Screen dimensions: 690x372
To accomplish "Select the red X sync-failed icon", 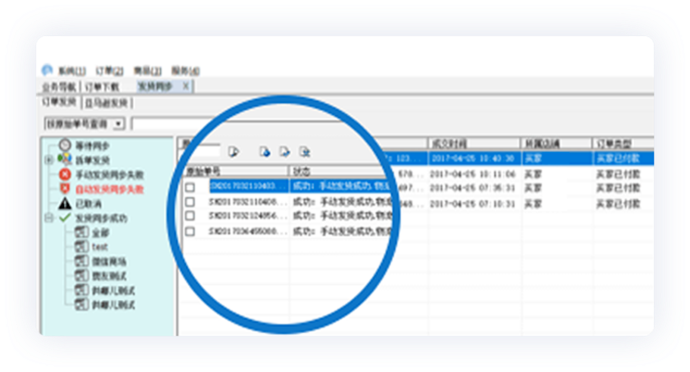I will [65, 174].
